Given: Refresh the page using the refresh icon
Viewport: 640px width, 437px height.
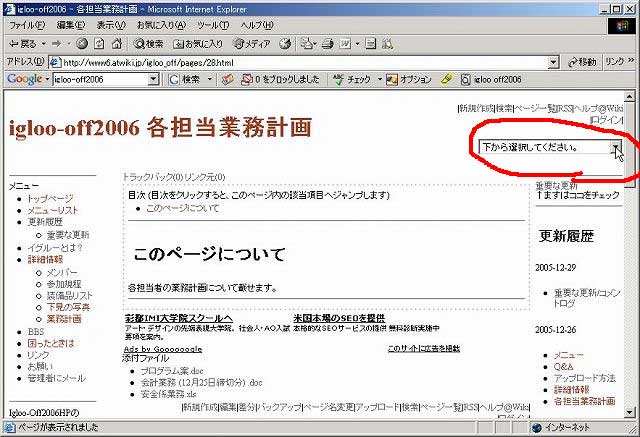Looking at the screenshot, I should (99, 44).
